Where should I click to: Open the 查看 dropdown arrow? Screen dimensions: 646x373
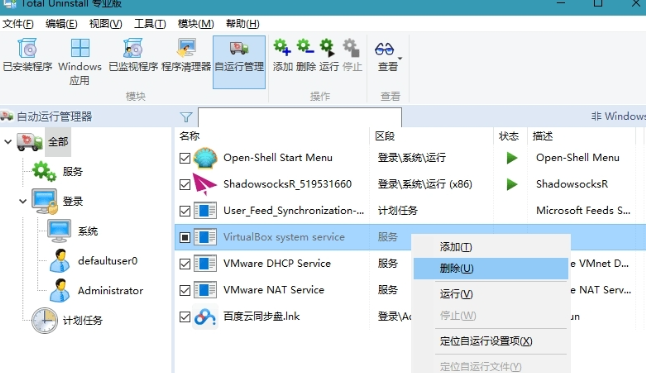point(400,58)
